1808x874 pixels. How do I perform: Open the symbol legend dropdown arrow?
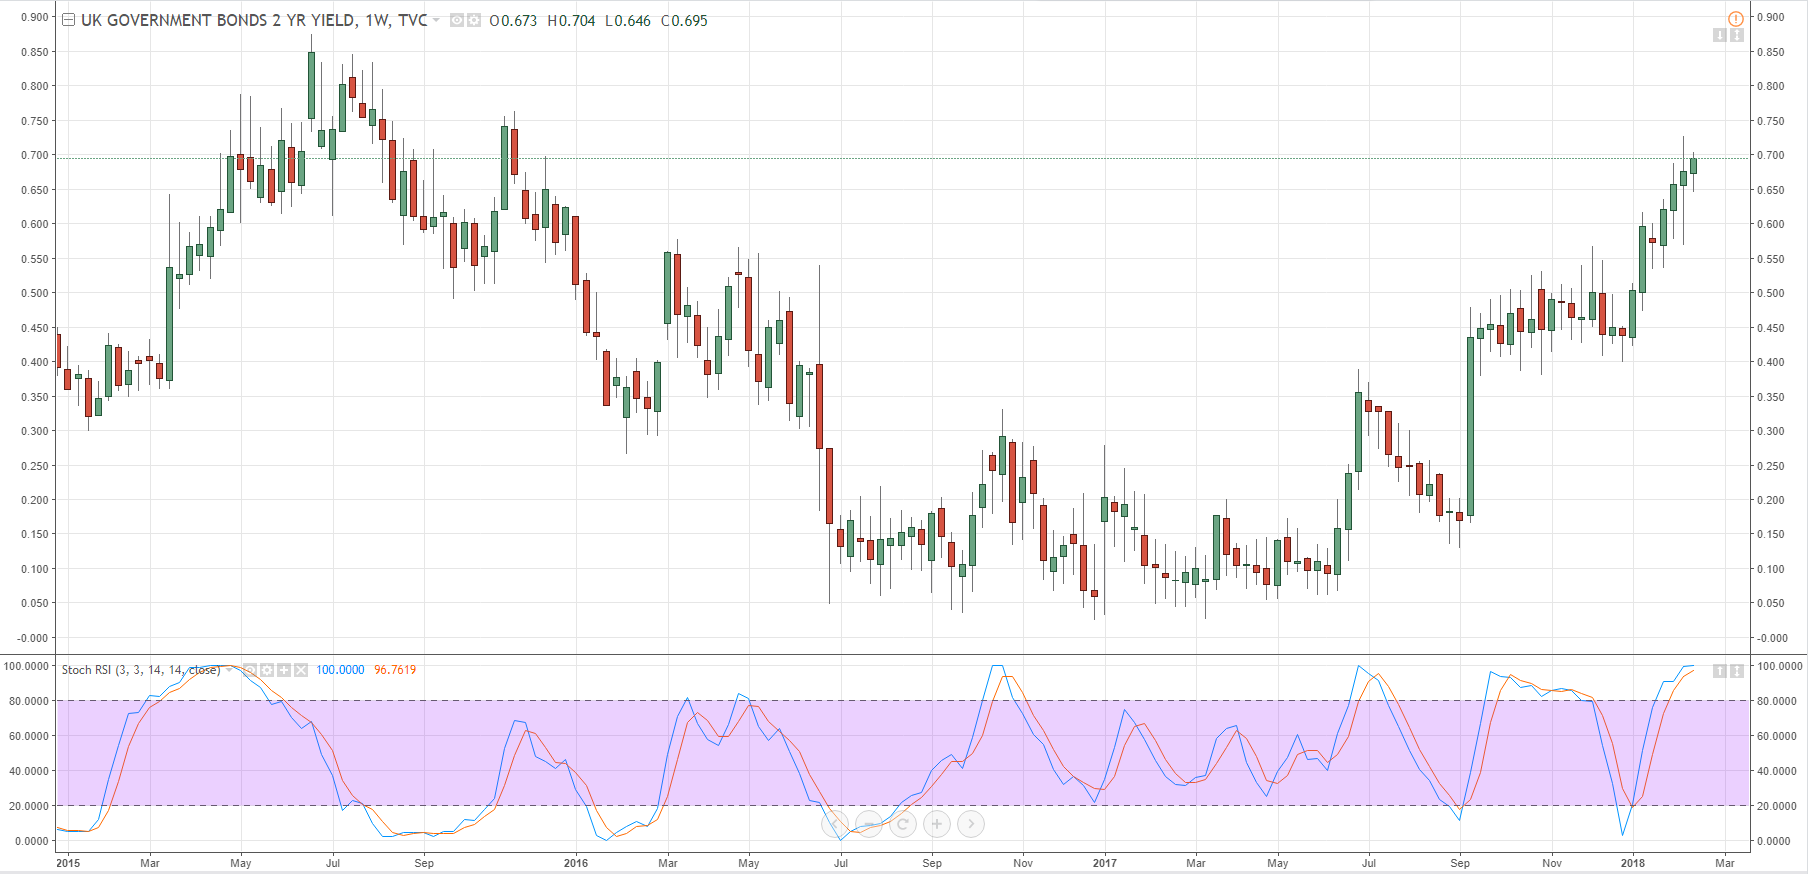(436, 20)
